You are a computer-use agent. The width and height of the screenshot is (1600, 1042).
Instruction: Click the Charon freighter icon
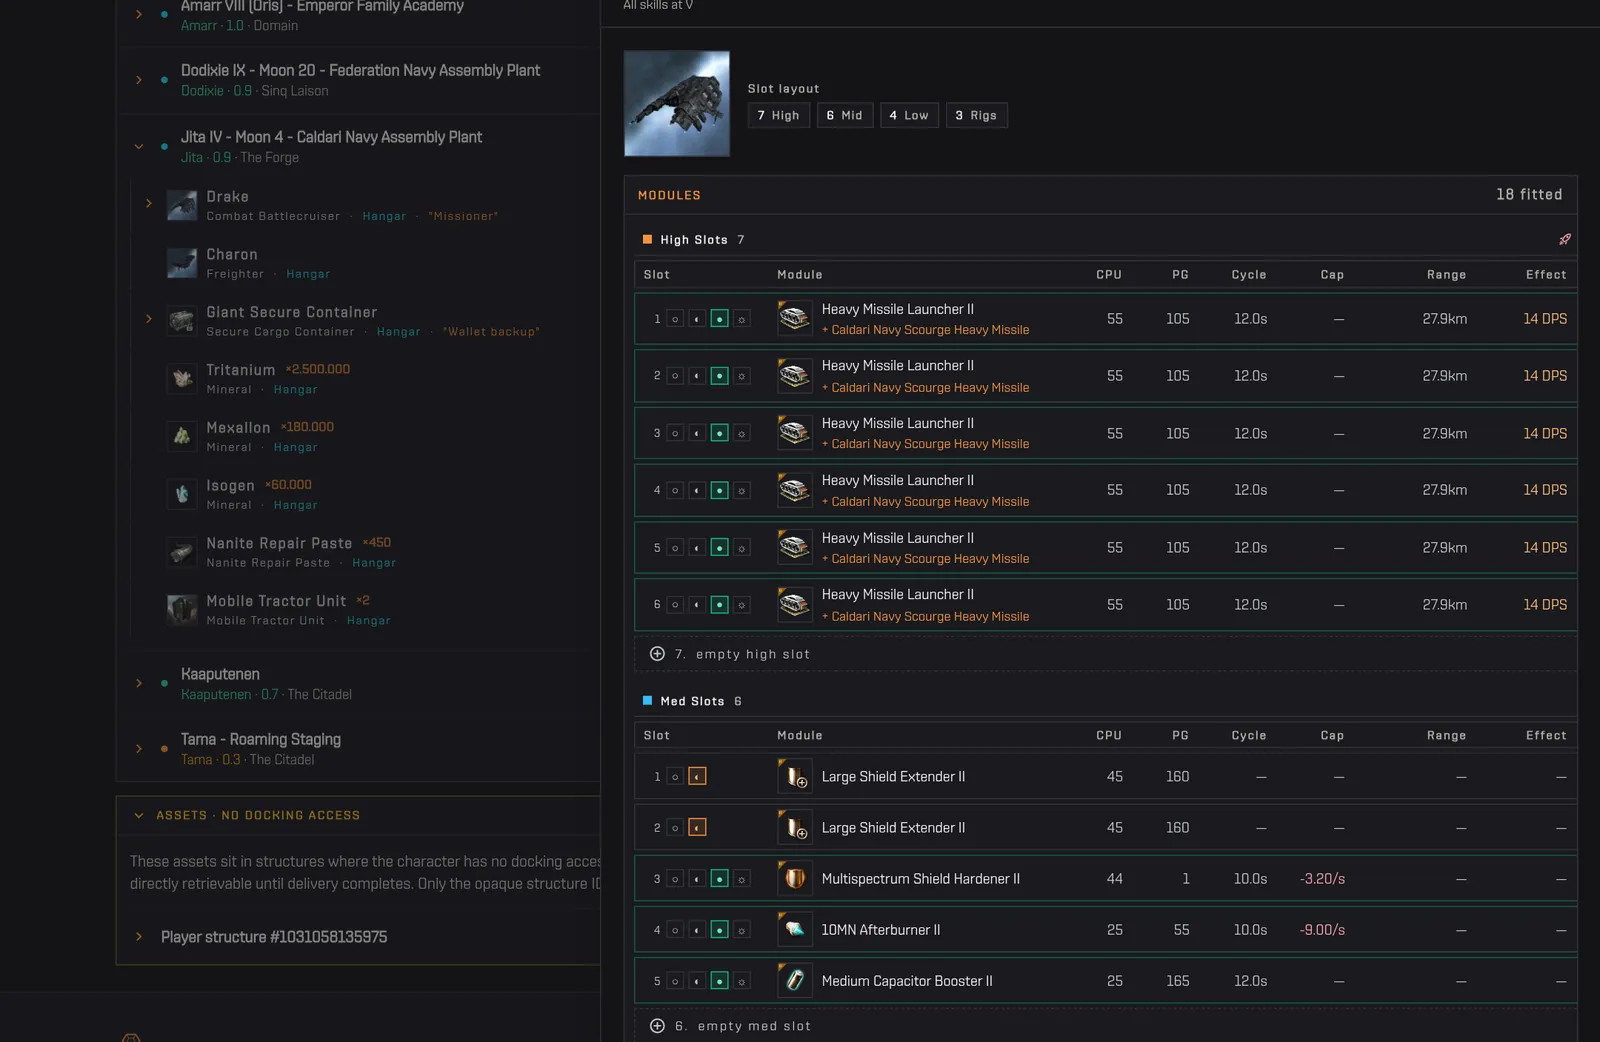tap(182, 263)
